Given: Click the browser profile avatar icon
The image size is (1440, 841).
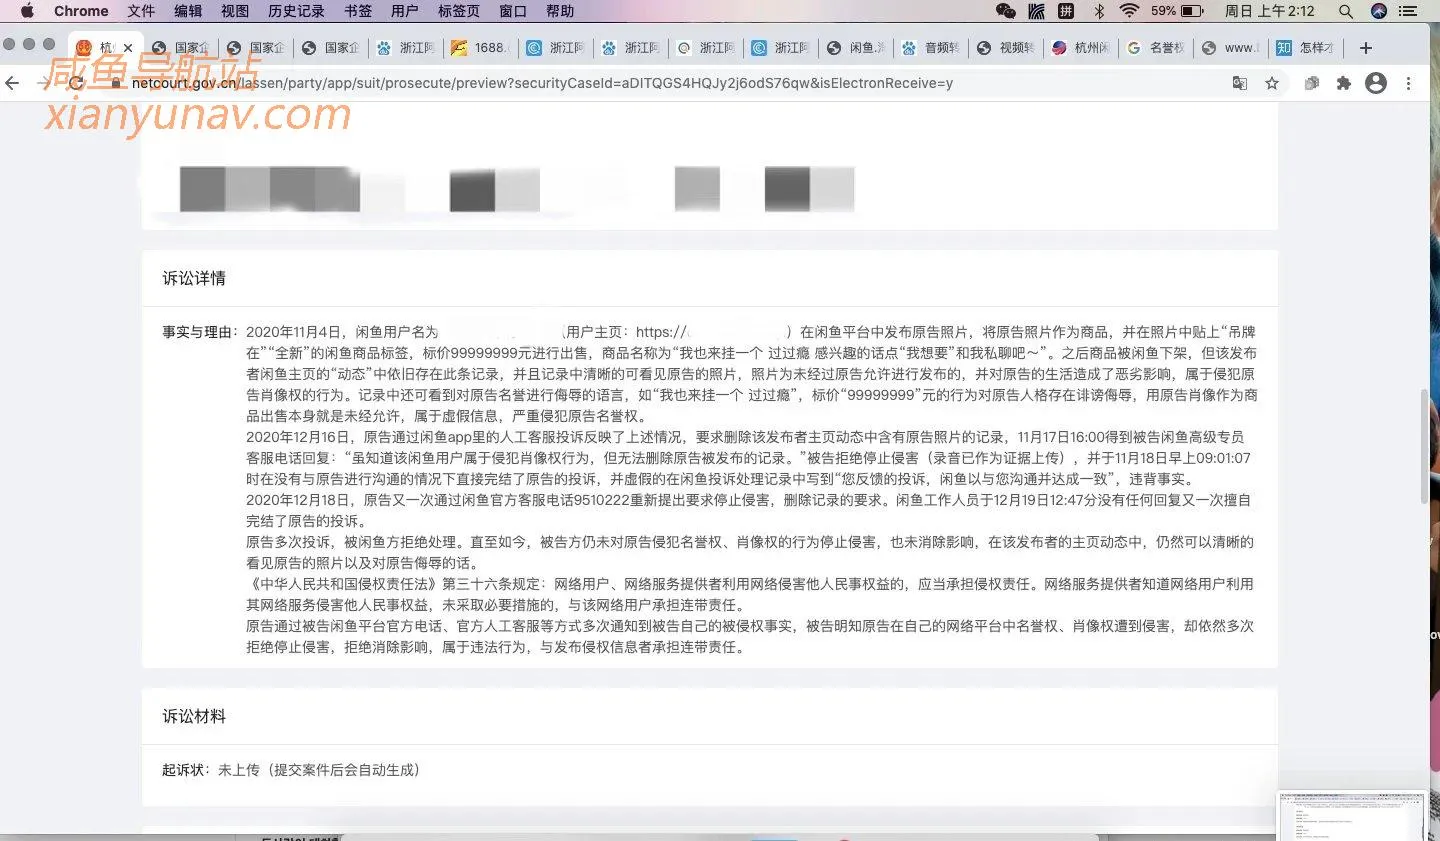Looking at the screenshot, I should [x=1376, y=84].
